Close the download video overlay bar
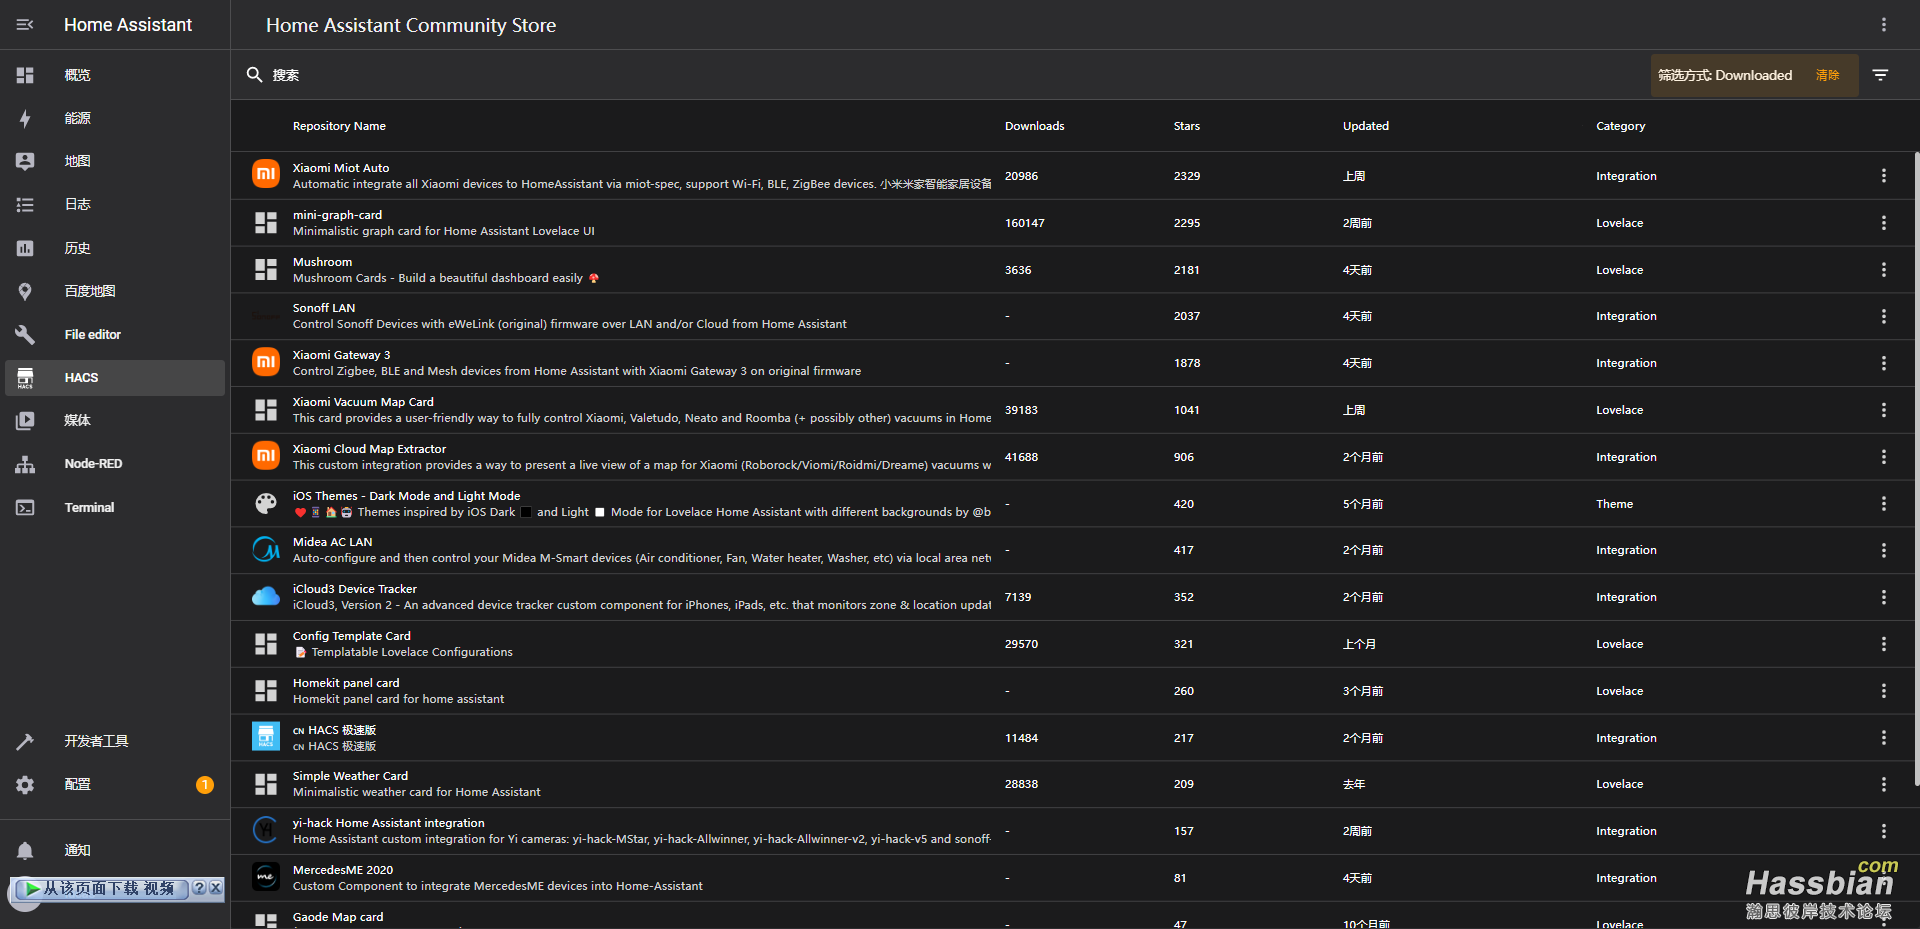 (x=216, y=888)
